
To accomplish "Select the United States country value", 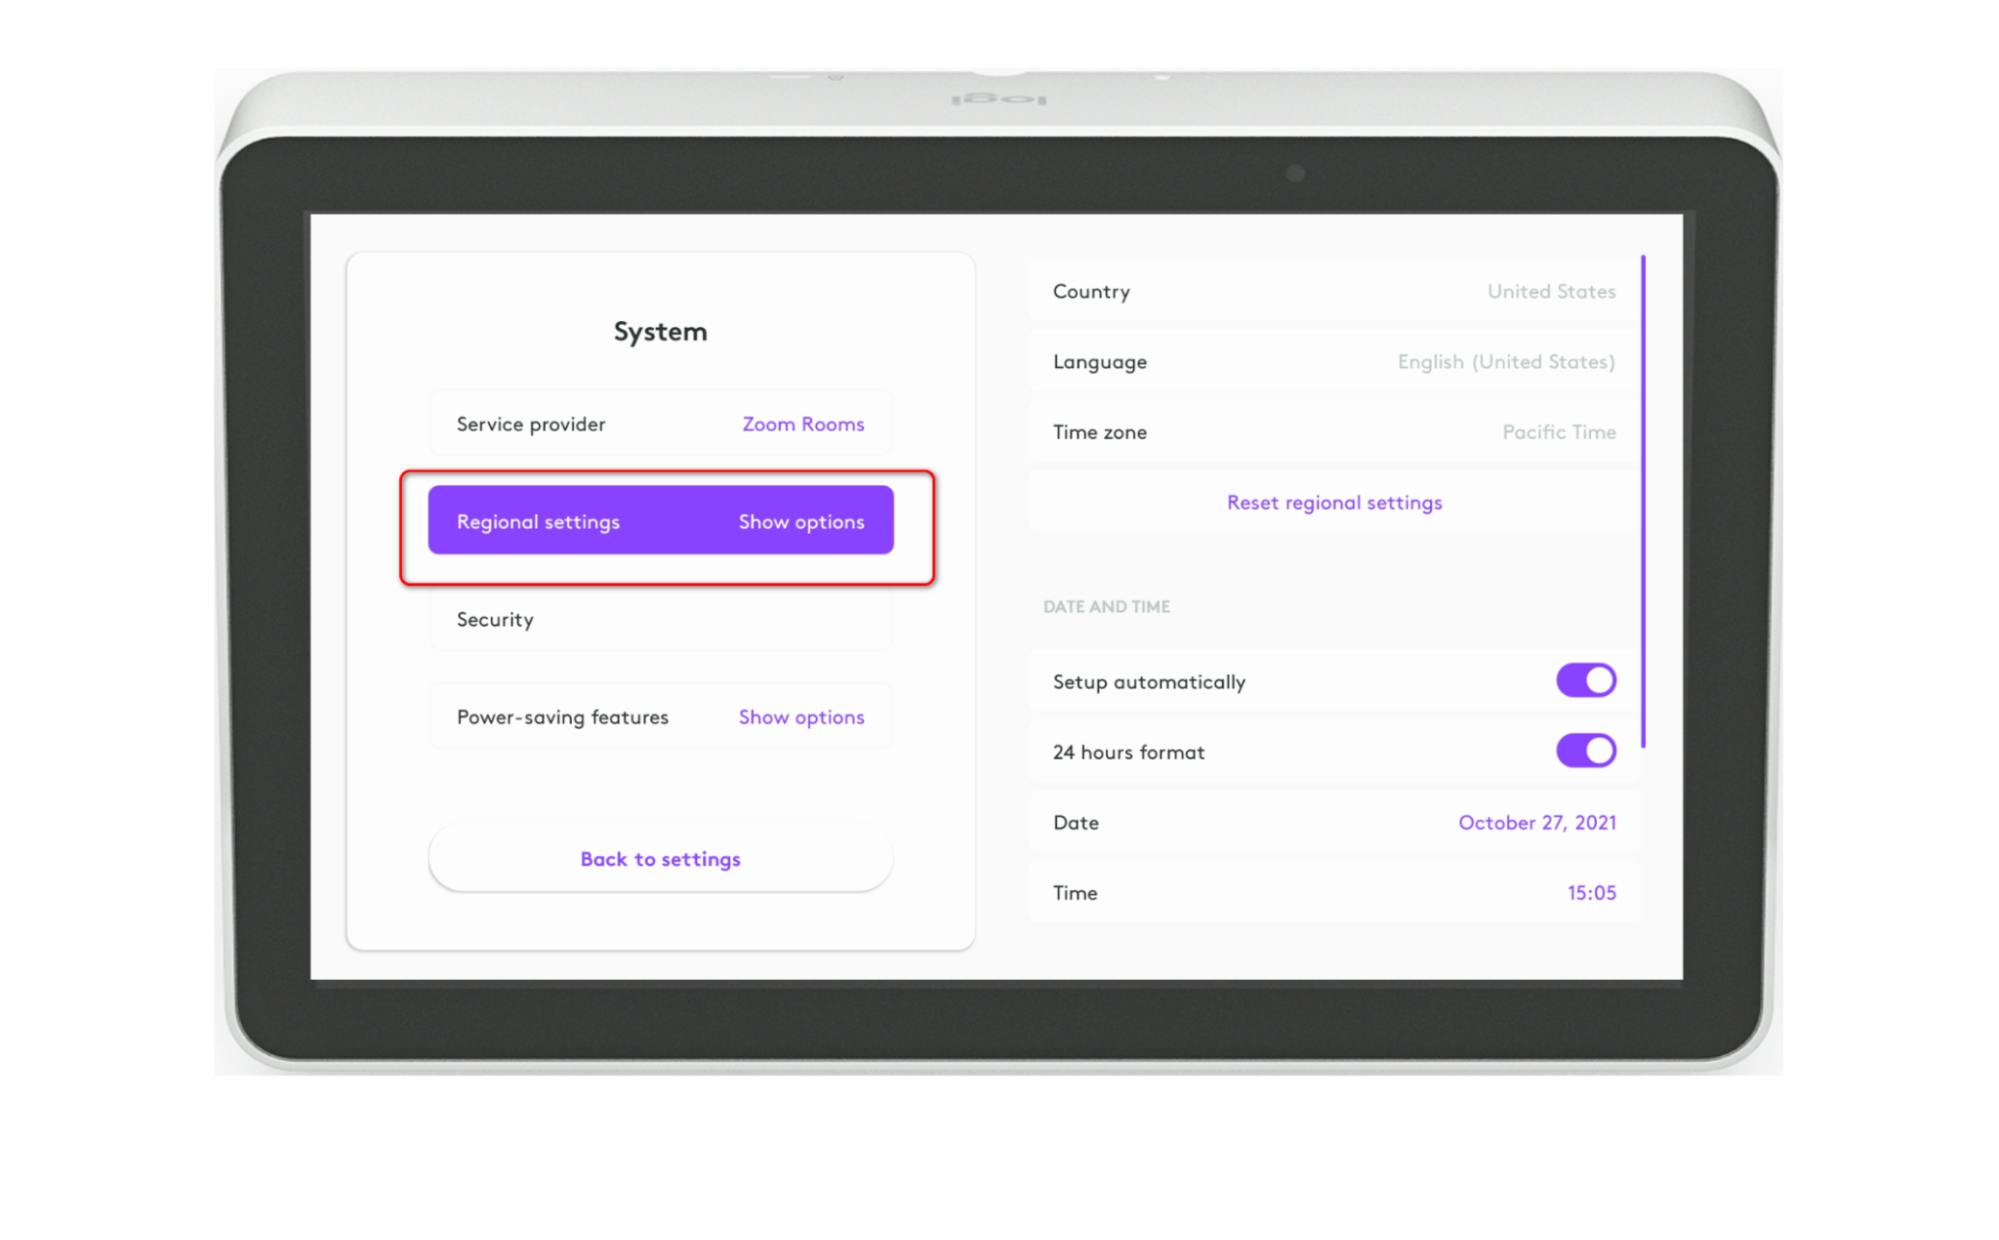I will pyautogui.click(x=1550, y=291).
